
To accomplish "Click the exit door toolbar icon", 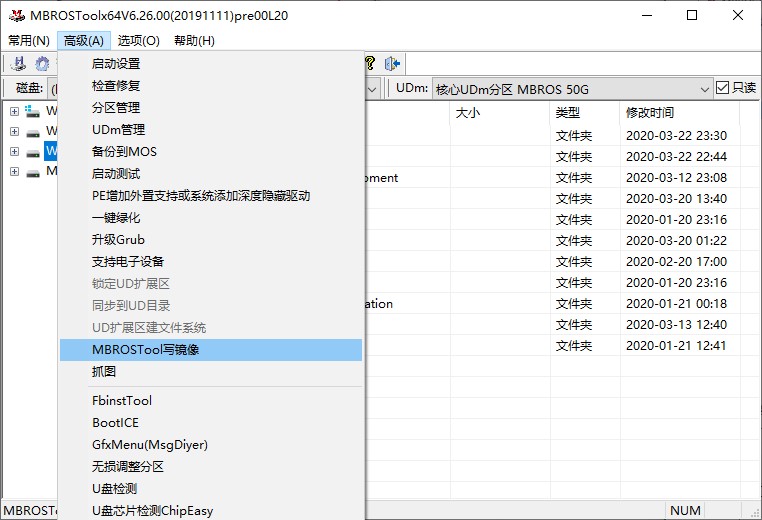I will 392,63.
